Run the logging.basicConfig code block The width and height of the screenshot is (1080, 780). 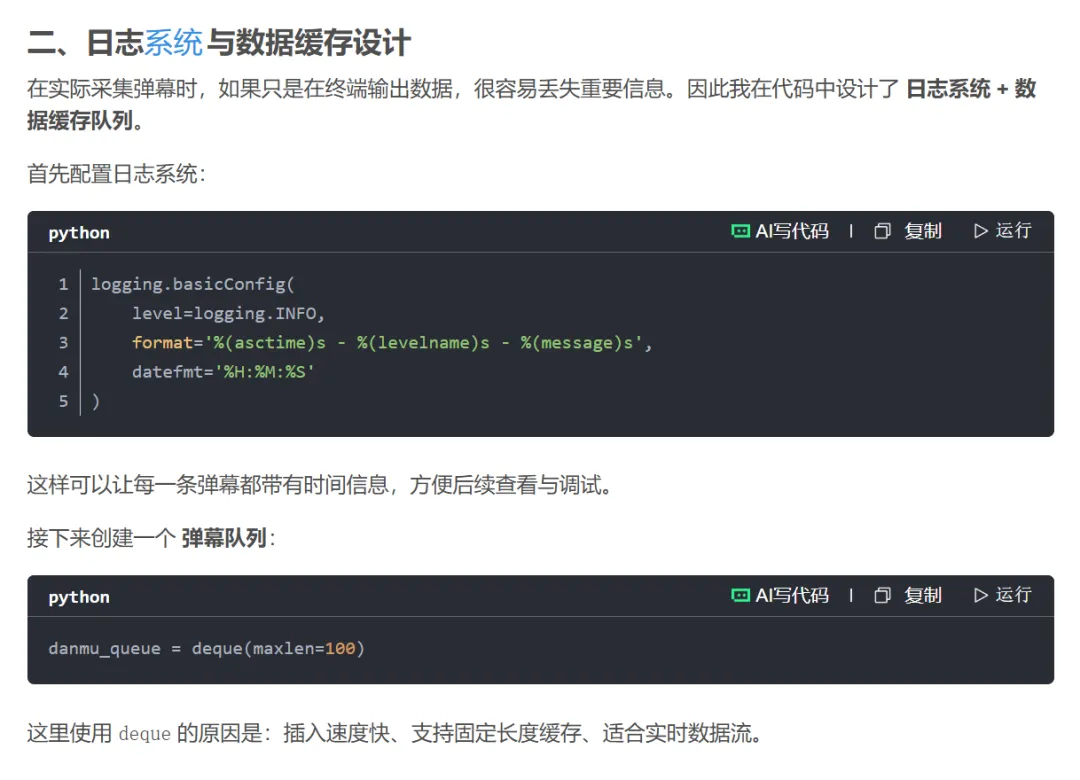point(1002,231)
